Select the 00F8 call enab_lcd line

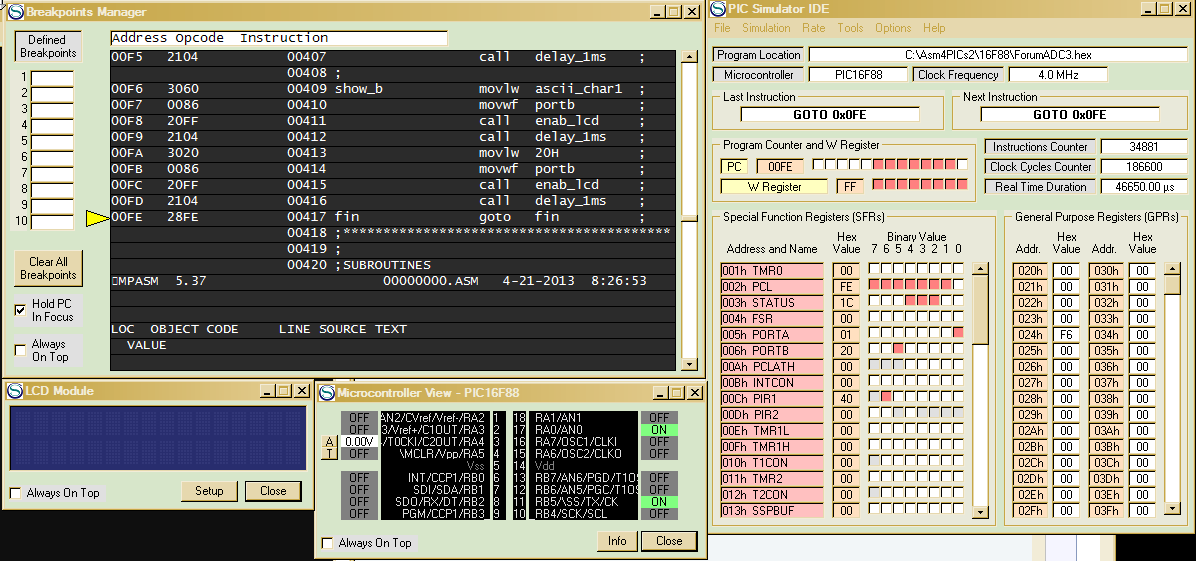393,121
